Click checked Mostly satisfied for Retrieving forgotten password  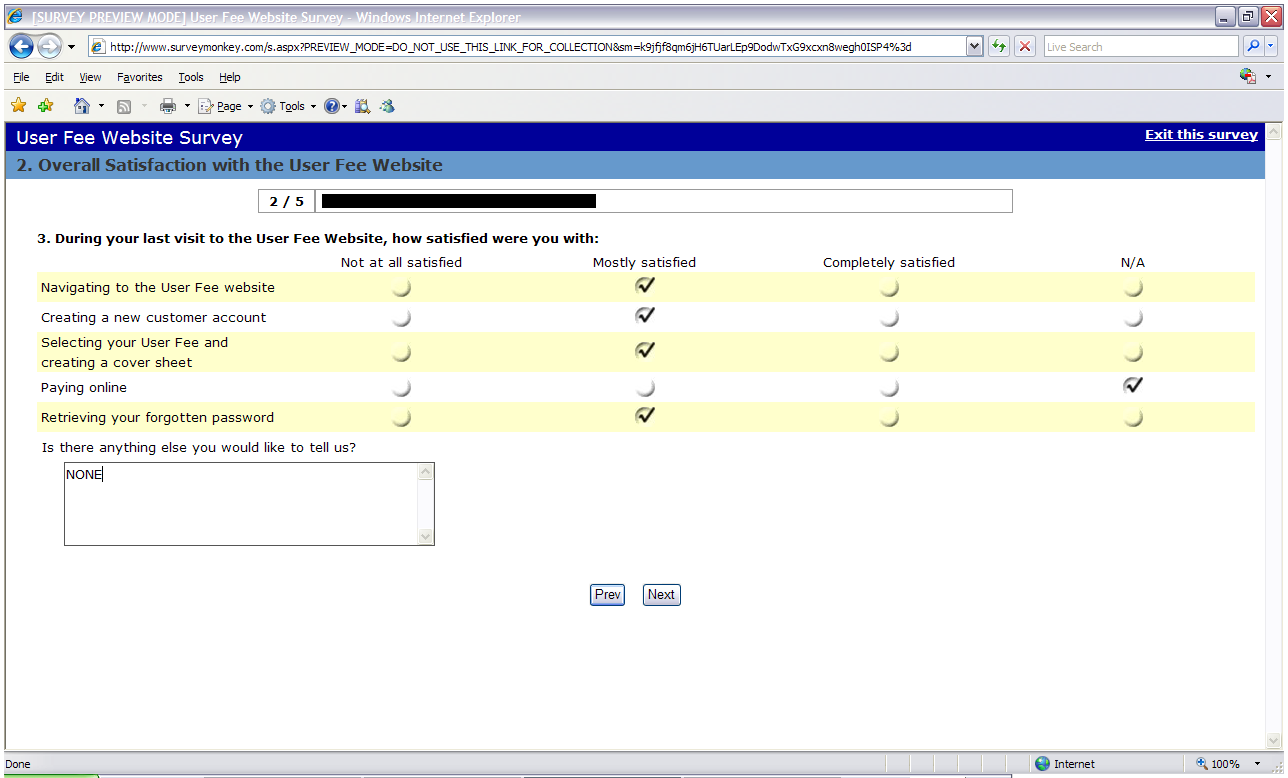(x=645, y=416)
